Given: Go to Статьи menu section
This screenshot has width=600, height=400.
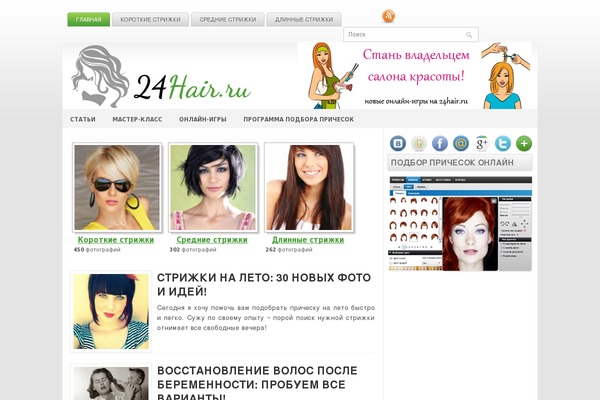Looking at the screenshot, I should [x=83, y=119].
